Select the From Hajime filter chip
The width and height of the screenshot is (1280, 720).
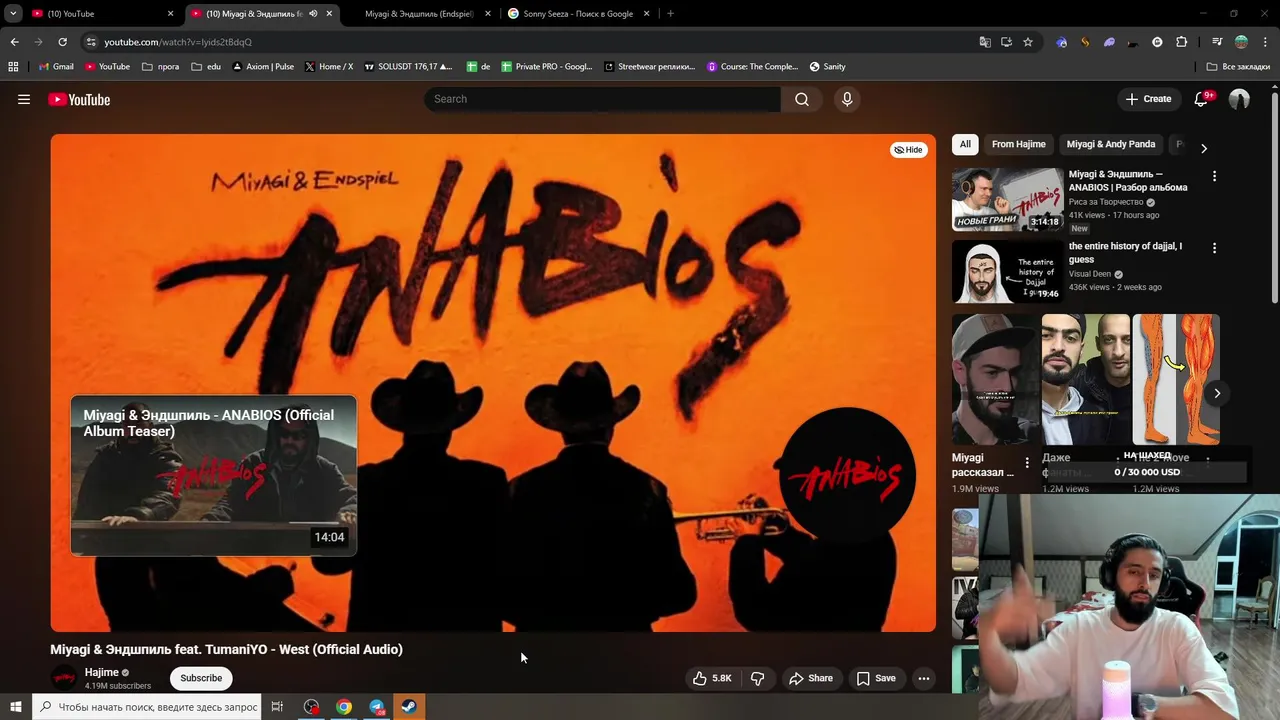pyautogui.click(x=1018, y=144)
